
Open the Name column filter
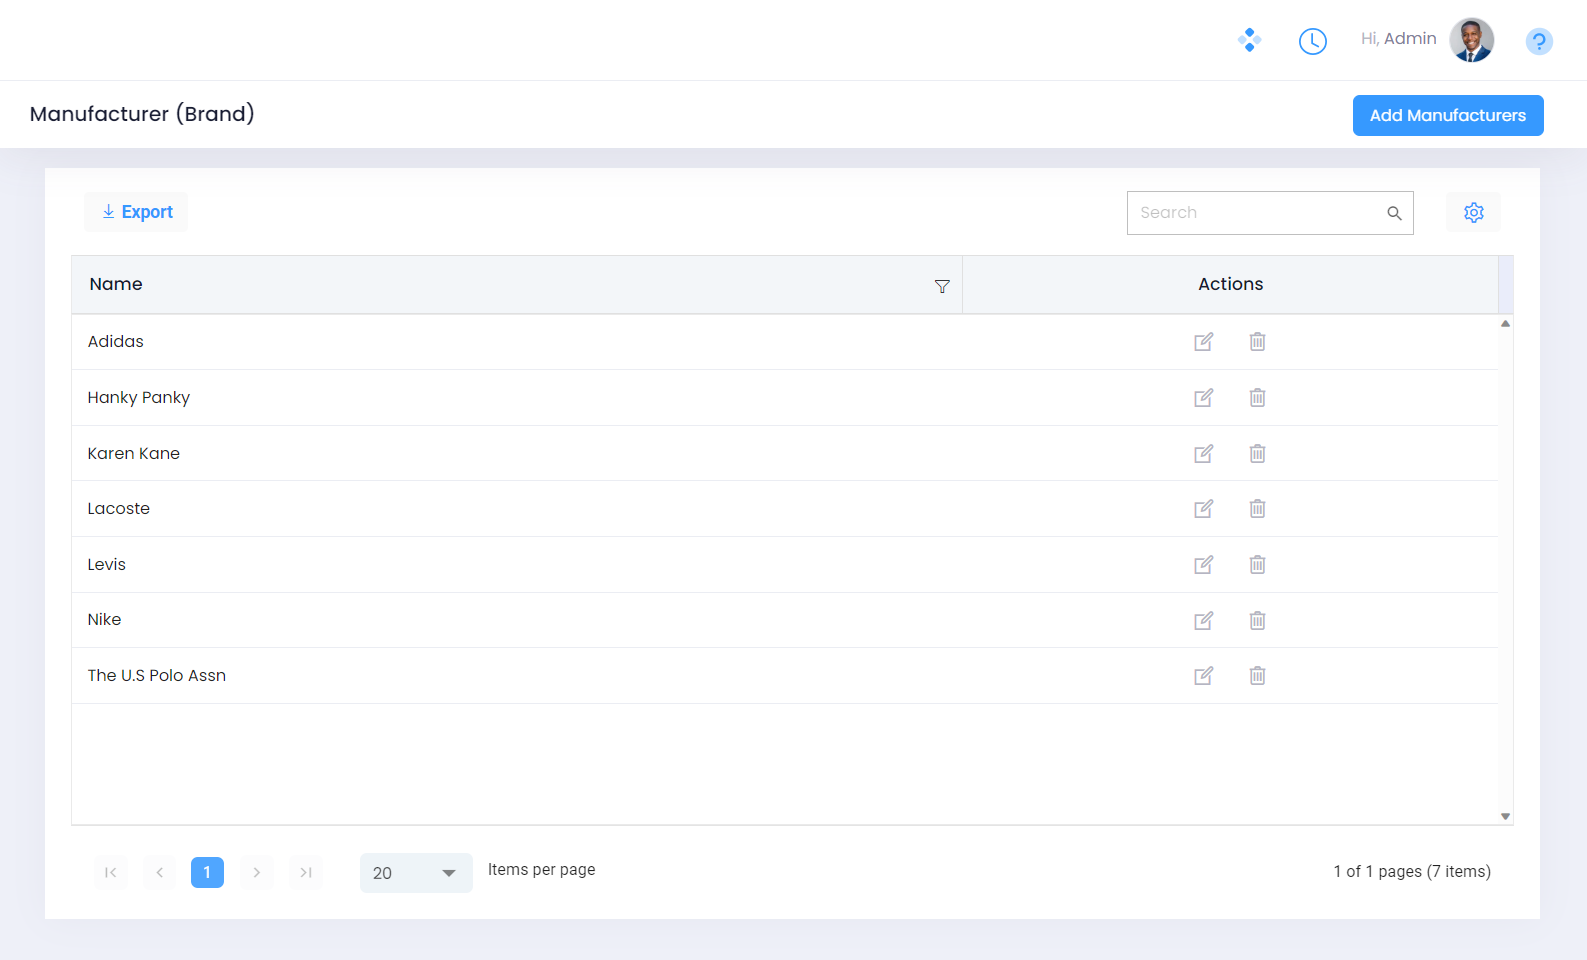[942, 287]
